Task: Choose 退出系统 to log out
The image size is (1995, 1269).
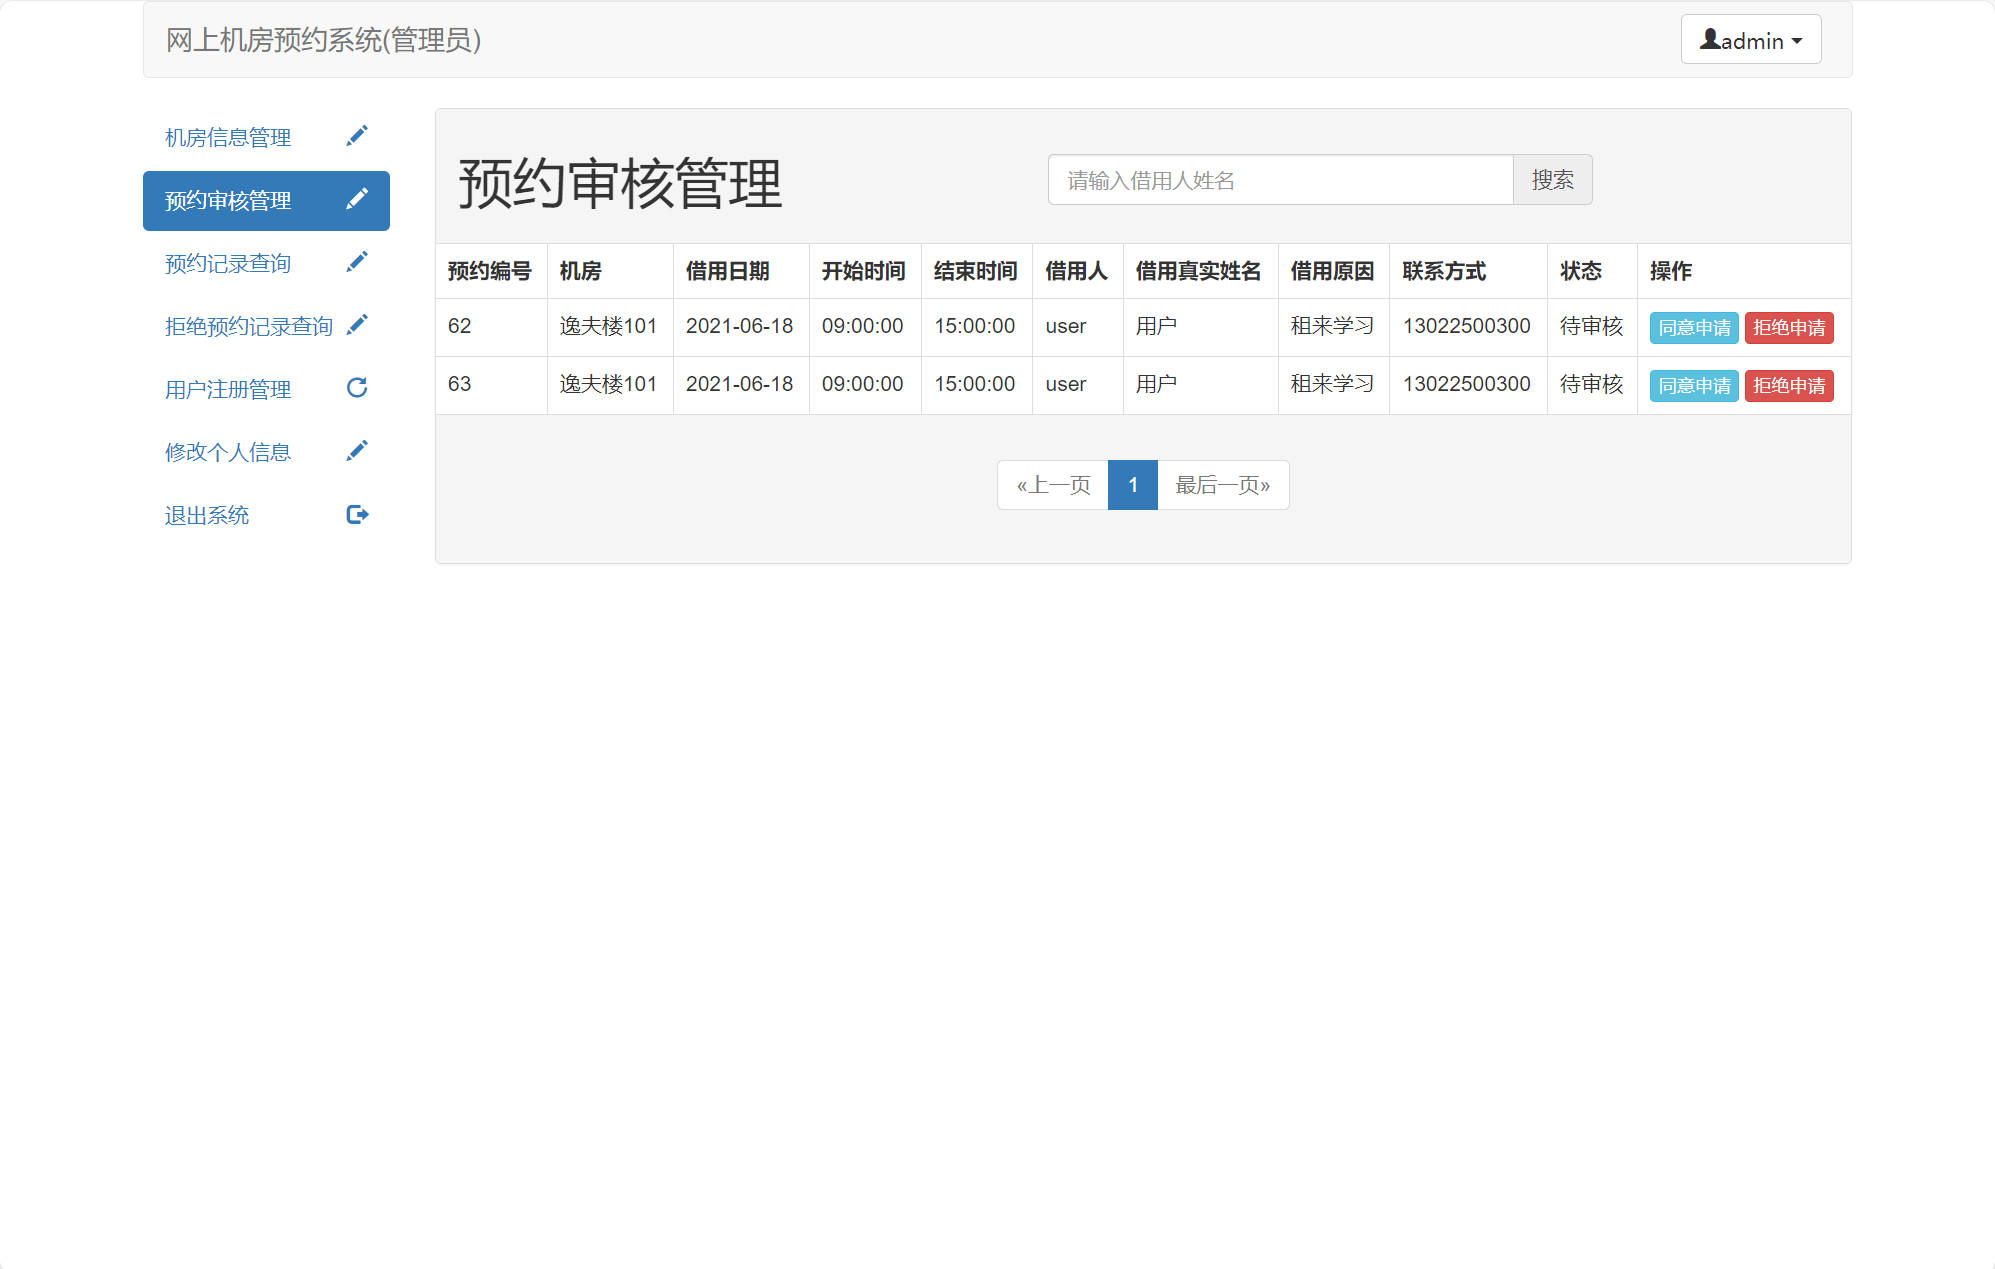Action: coord(206,515)
